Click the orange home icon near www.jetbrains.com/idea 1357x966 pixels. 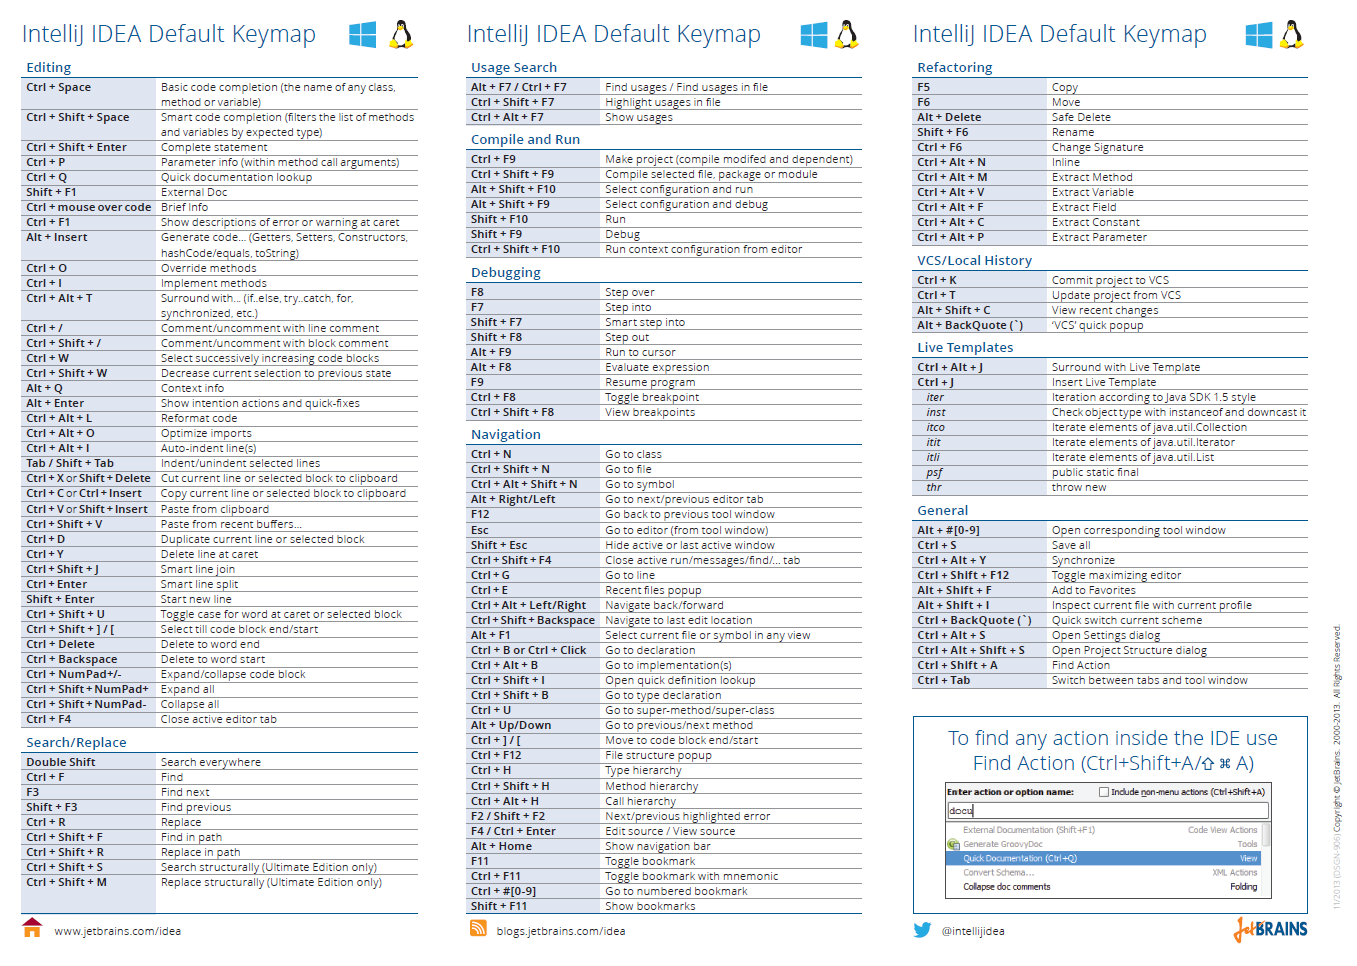point(31,930)
